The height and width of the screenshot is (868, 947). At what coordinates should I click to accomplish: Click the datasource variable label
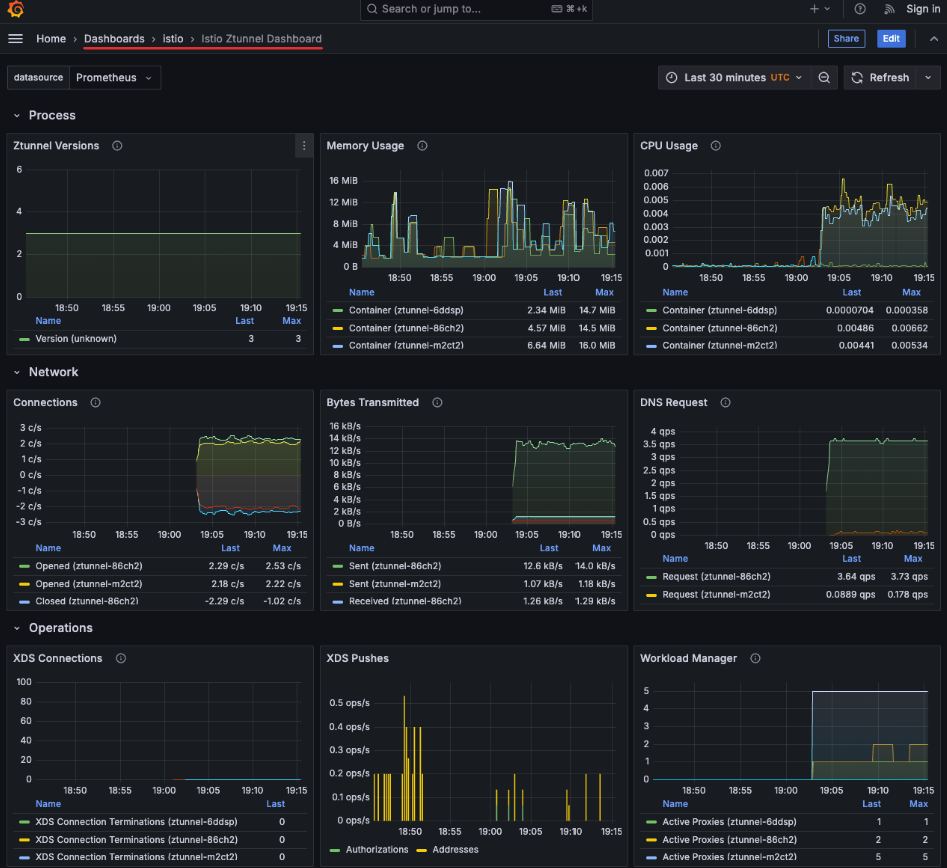click(x=38, y=78)
